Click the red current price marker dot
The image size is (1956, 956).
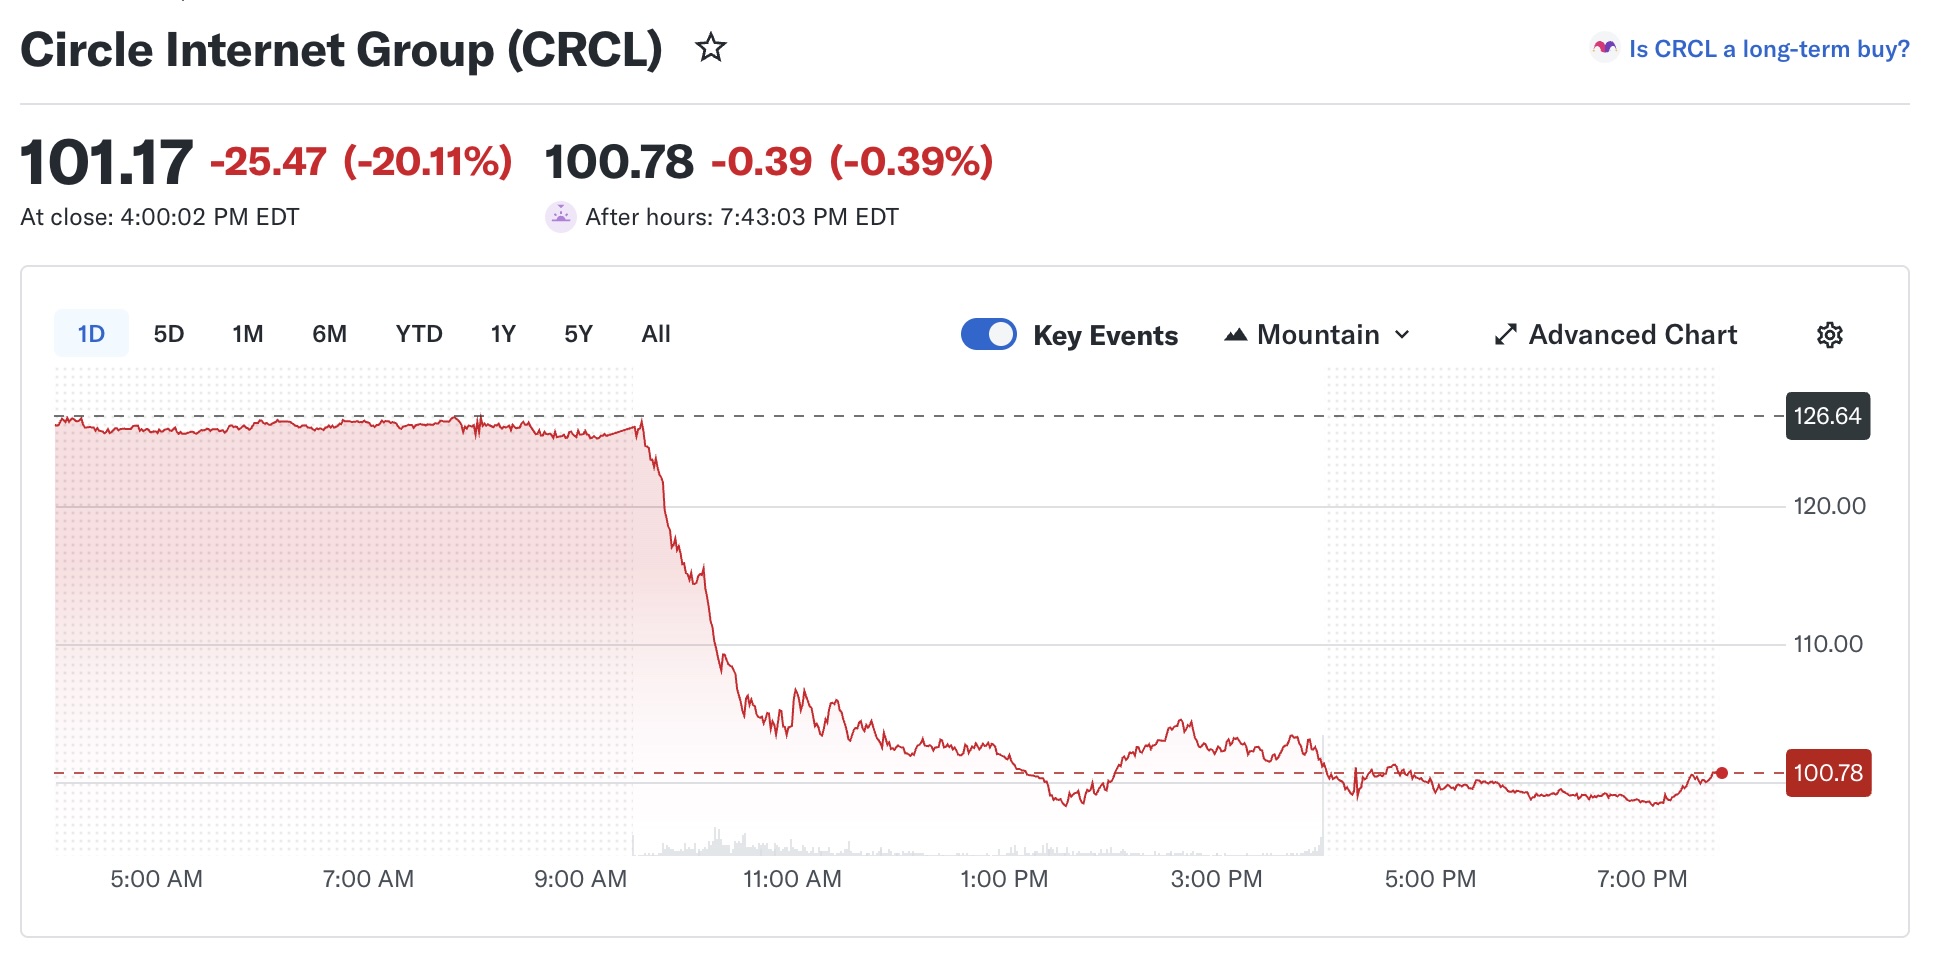(x=1721, y=773)
